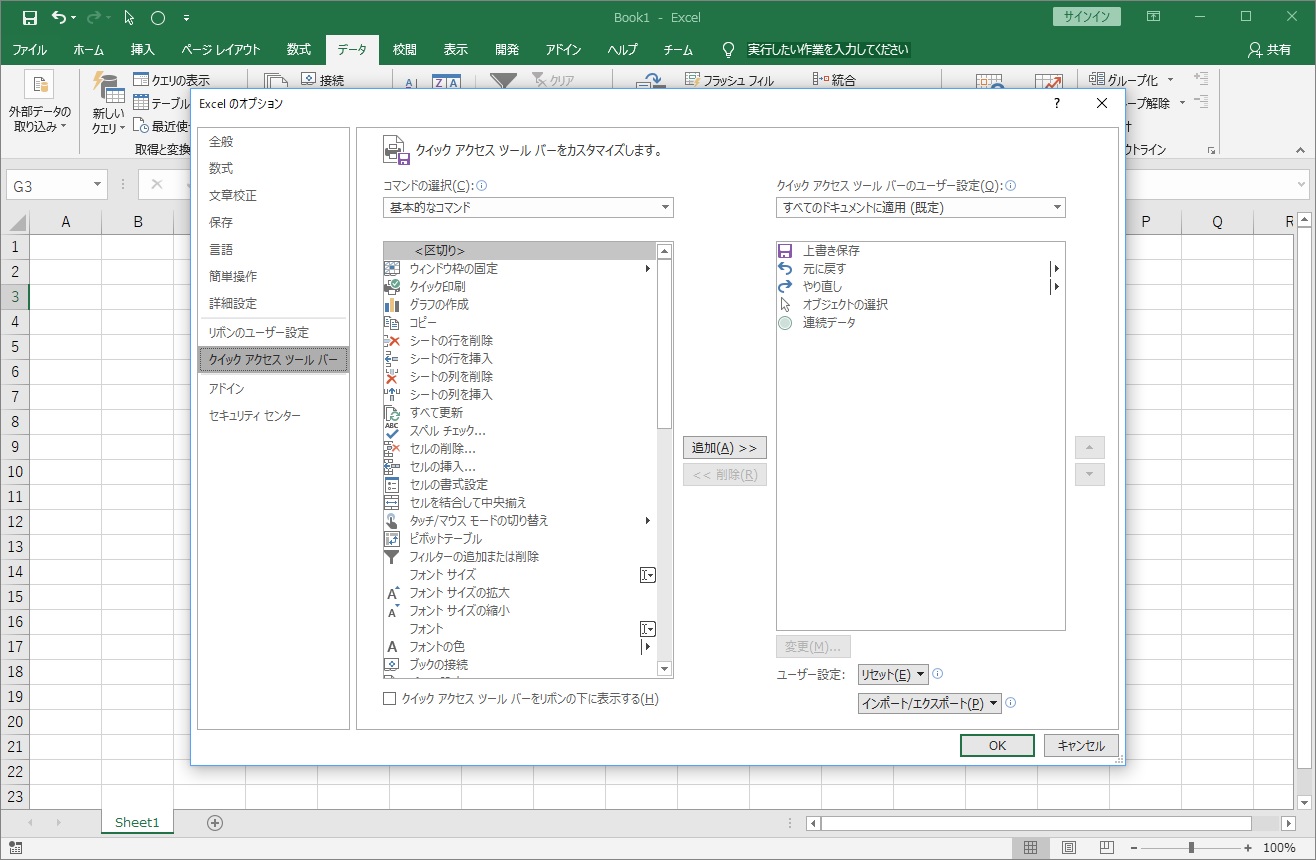Open the セキュリティ センター options category
The width and height of the screenshot is (1316, 860).
coord(273,415)
